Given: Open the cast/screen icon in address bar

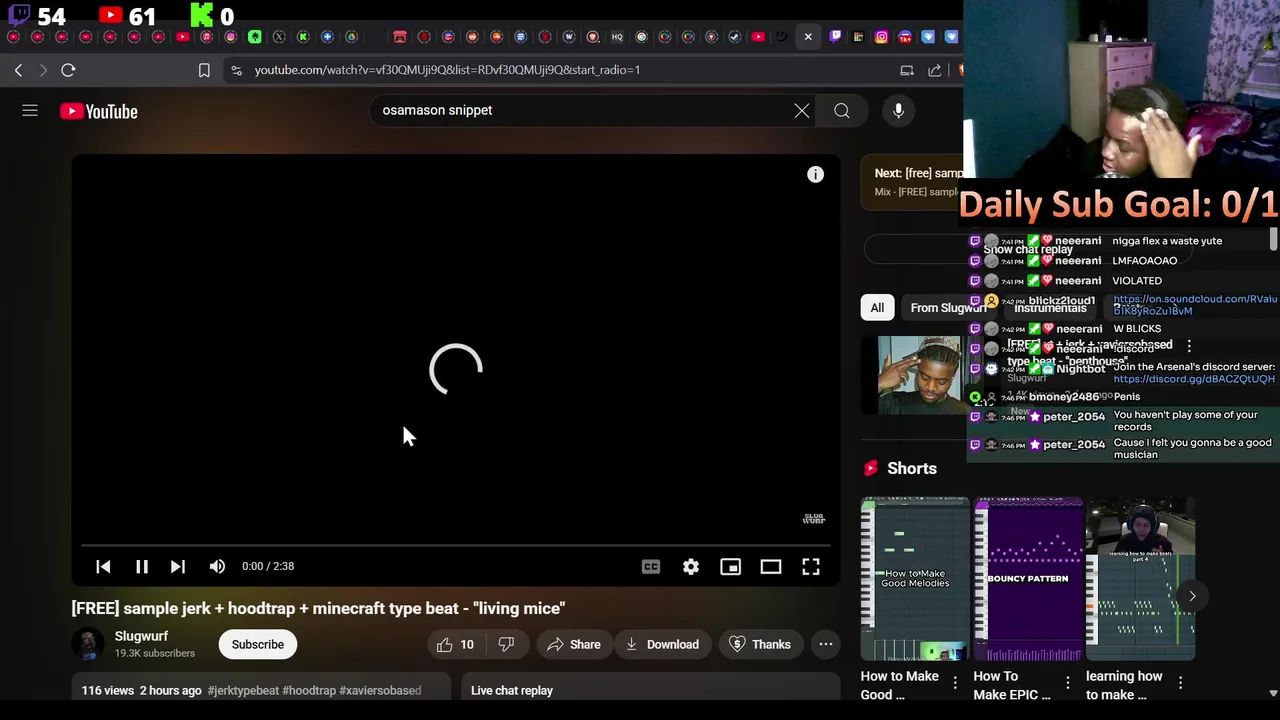Looking at the screenshot, I should [x=907, y=70].
